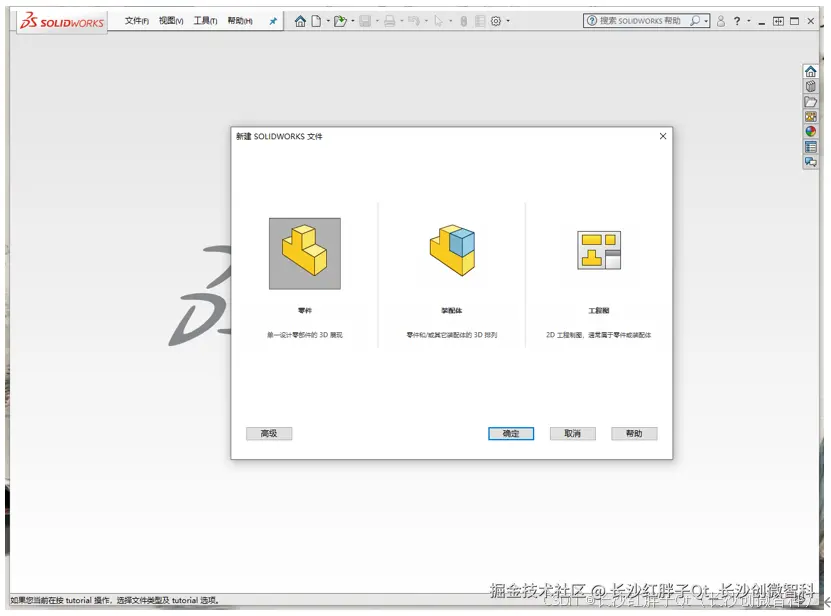Click the search magnifier icon
This screenshot has height=616, width=831.
[x=694, y=21]
